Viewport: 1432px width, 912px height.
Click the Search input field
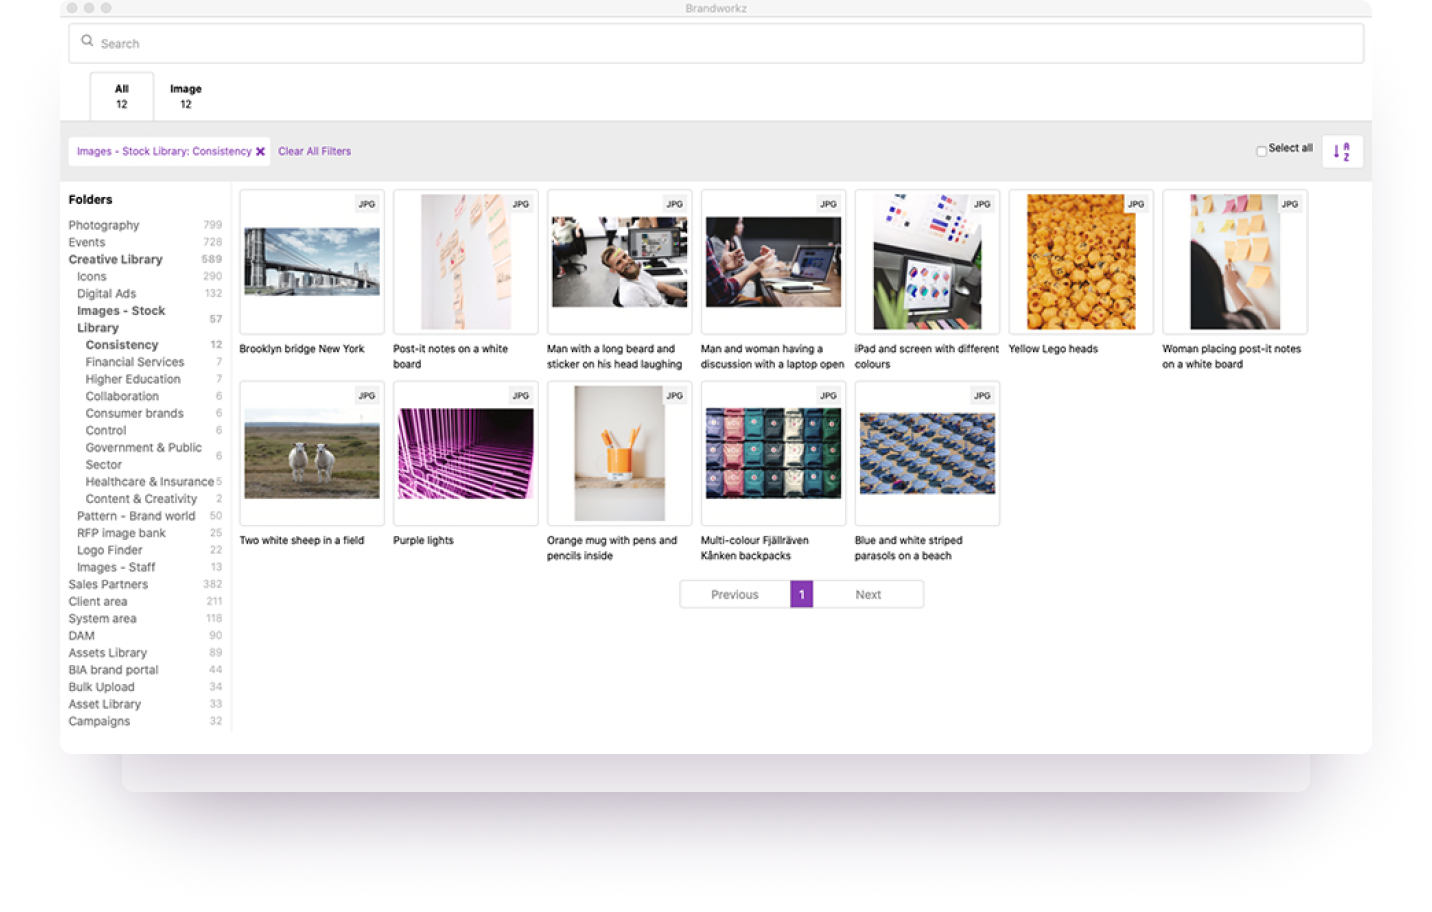click(716, 43)
